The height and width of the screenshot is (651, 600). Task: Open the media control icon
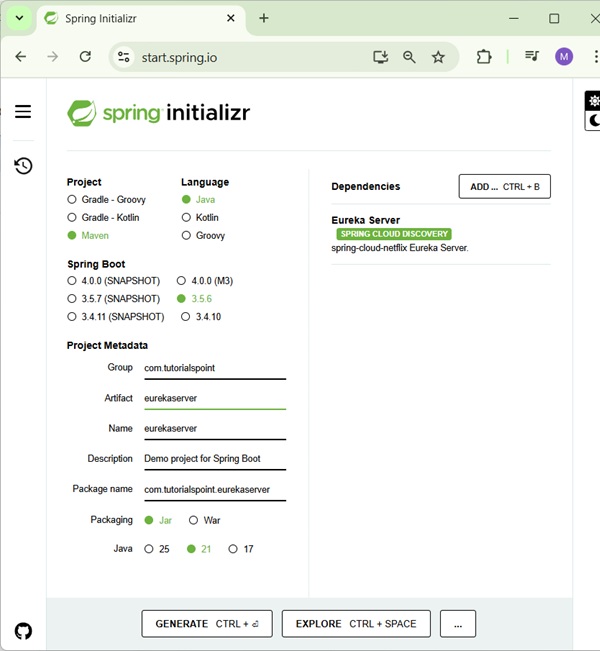tap(531, 56)
